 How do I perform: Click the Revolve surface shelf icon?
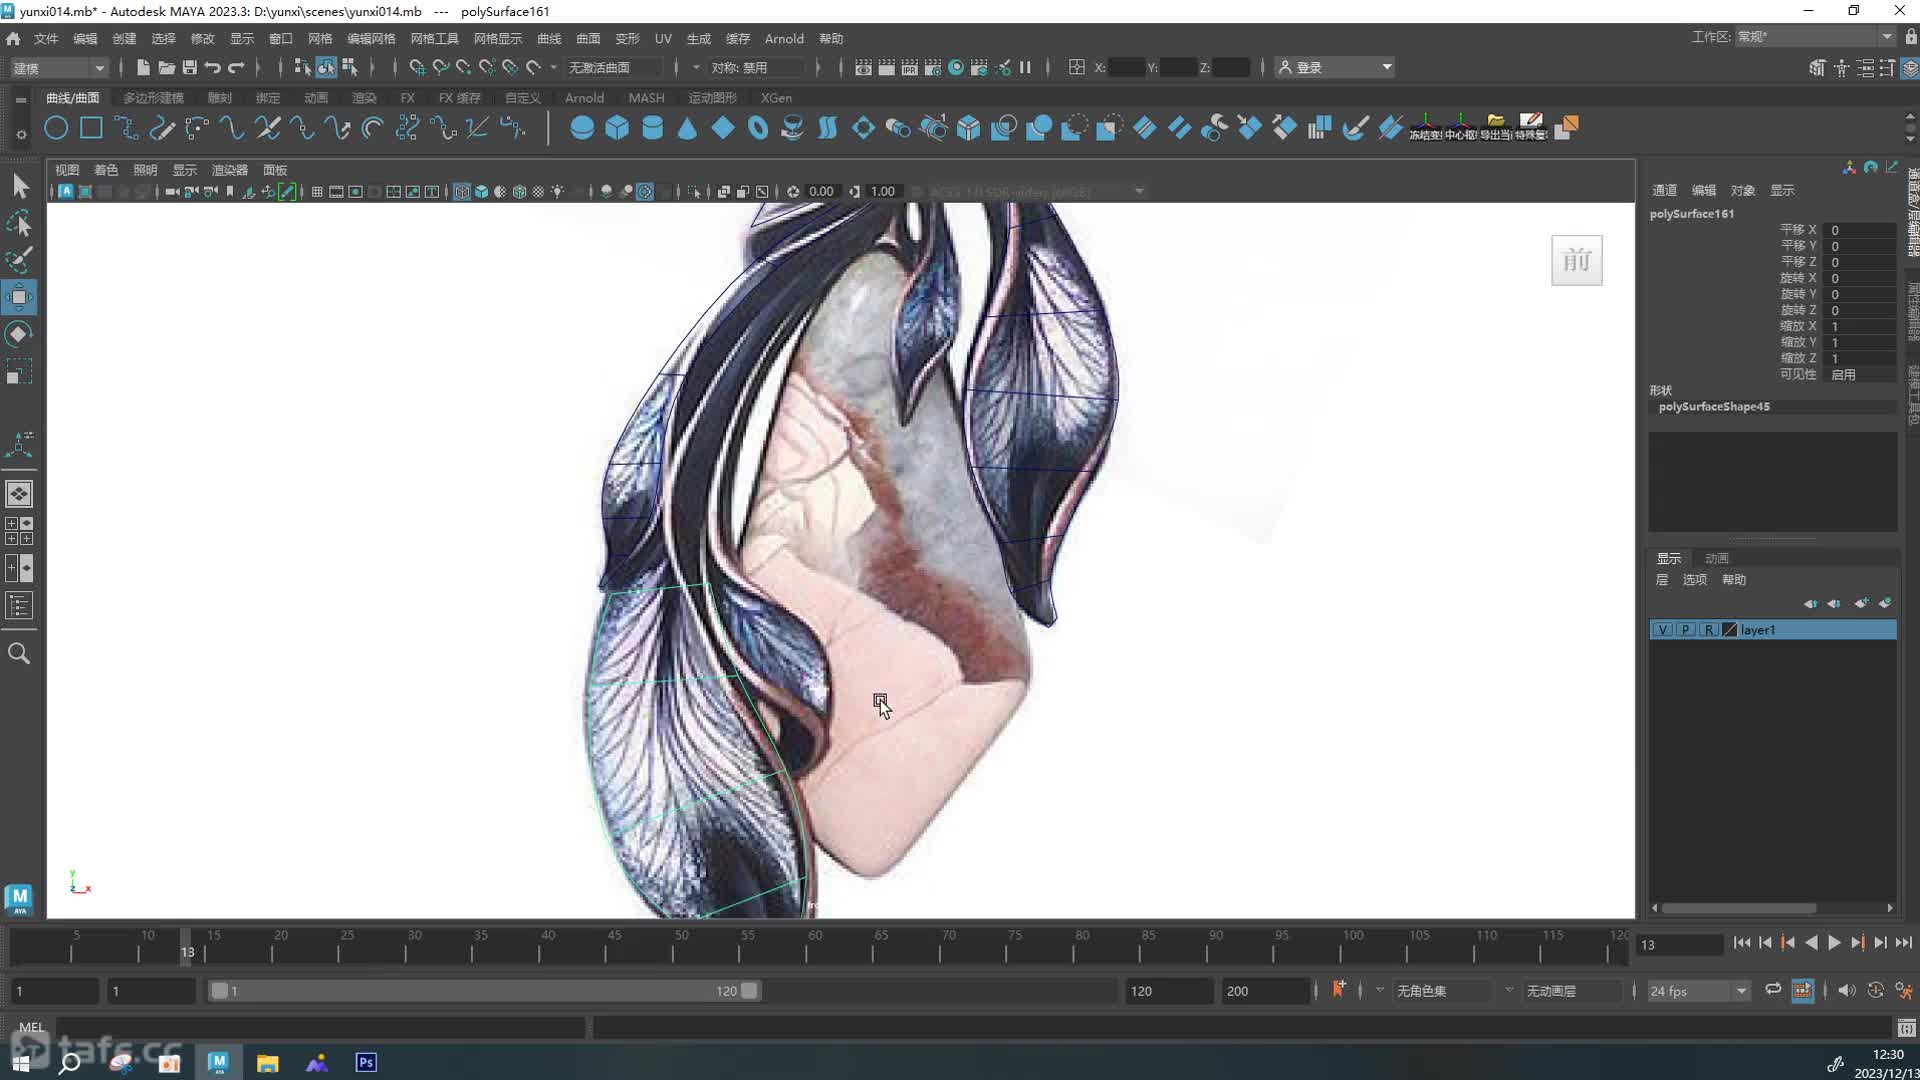coord(792,128)
